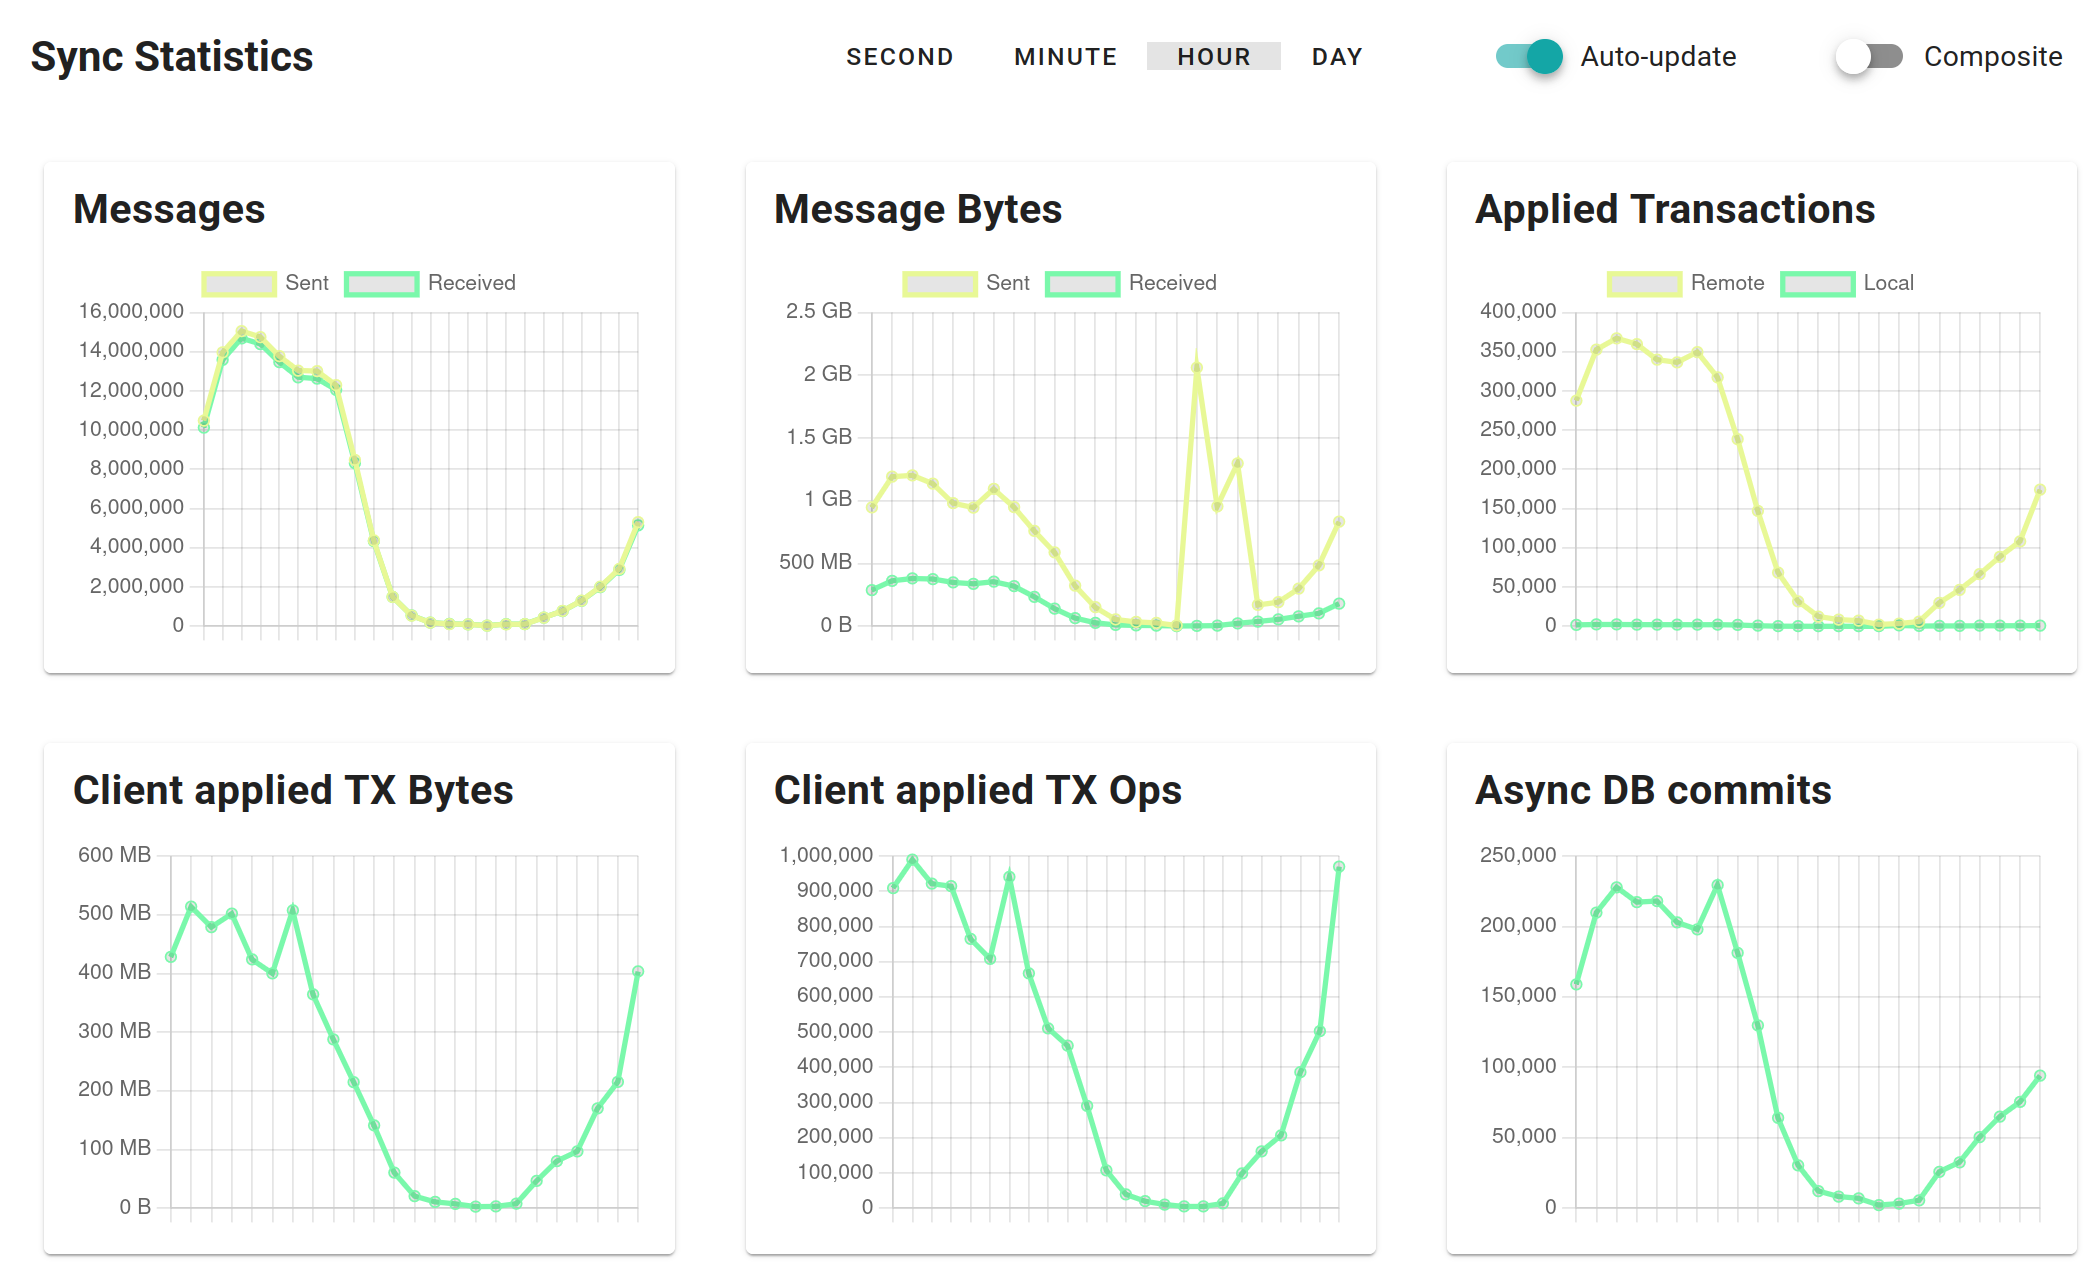Click the Message Bytes card title

[x=918, y=209]
